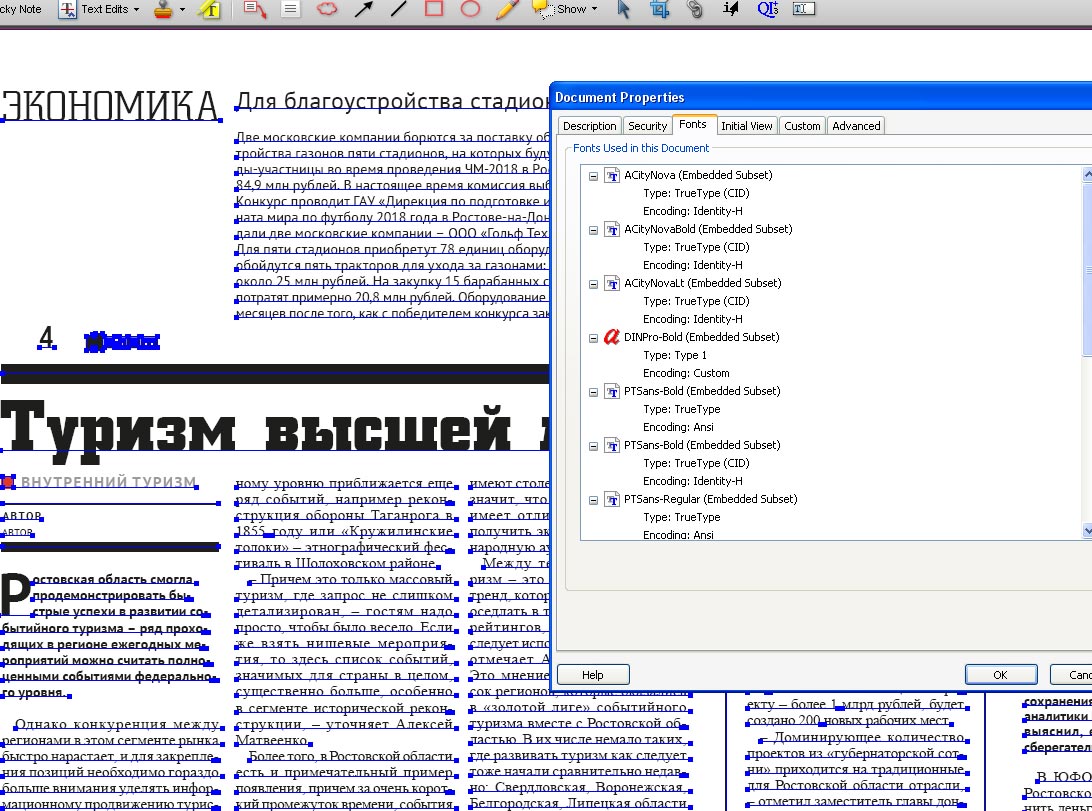Viewport: 1092px width, 811px height.
Task: Select the Crop tool icon
Action: [659, 10]
